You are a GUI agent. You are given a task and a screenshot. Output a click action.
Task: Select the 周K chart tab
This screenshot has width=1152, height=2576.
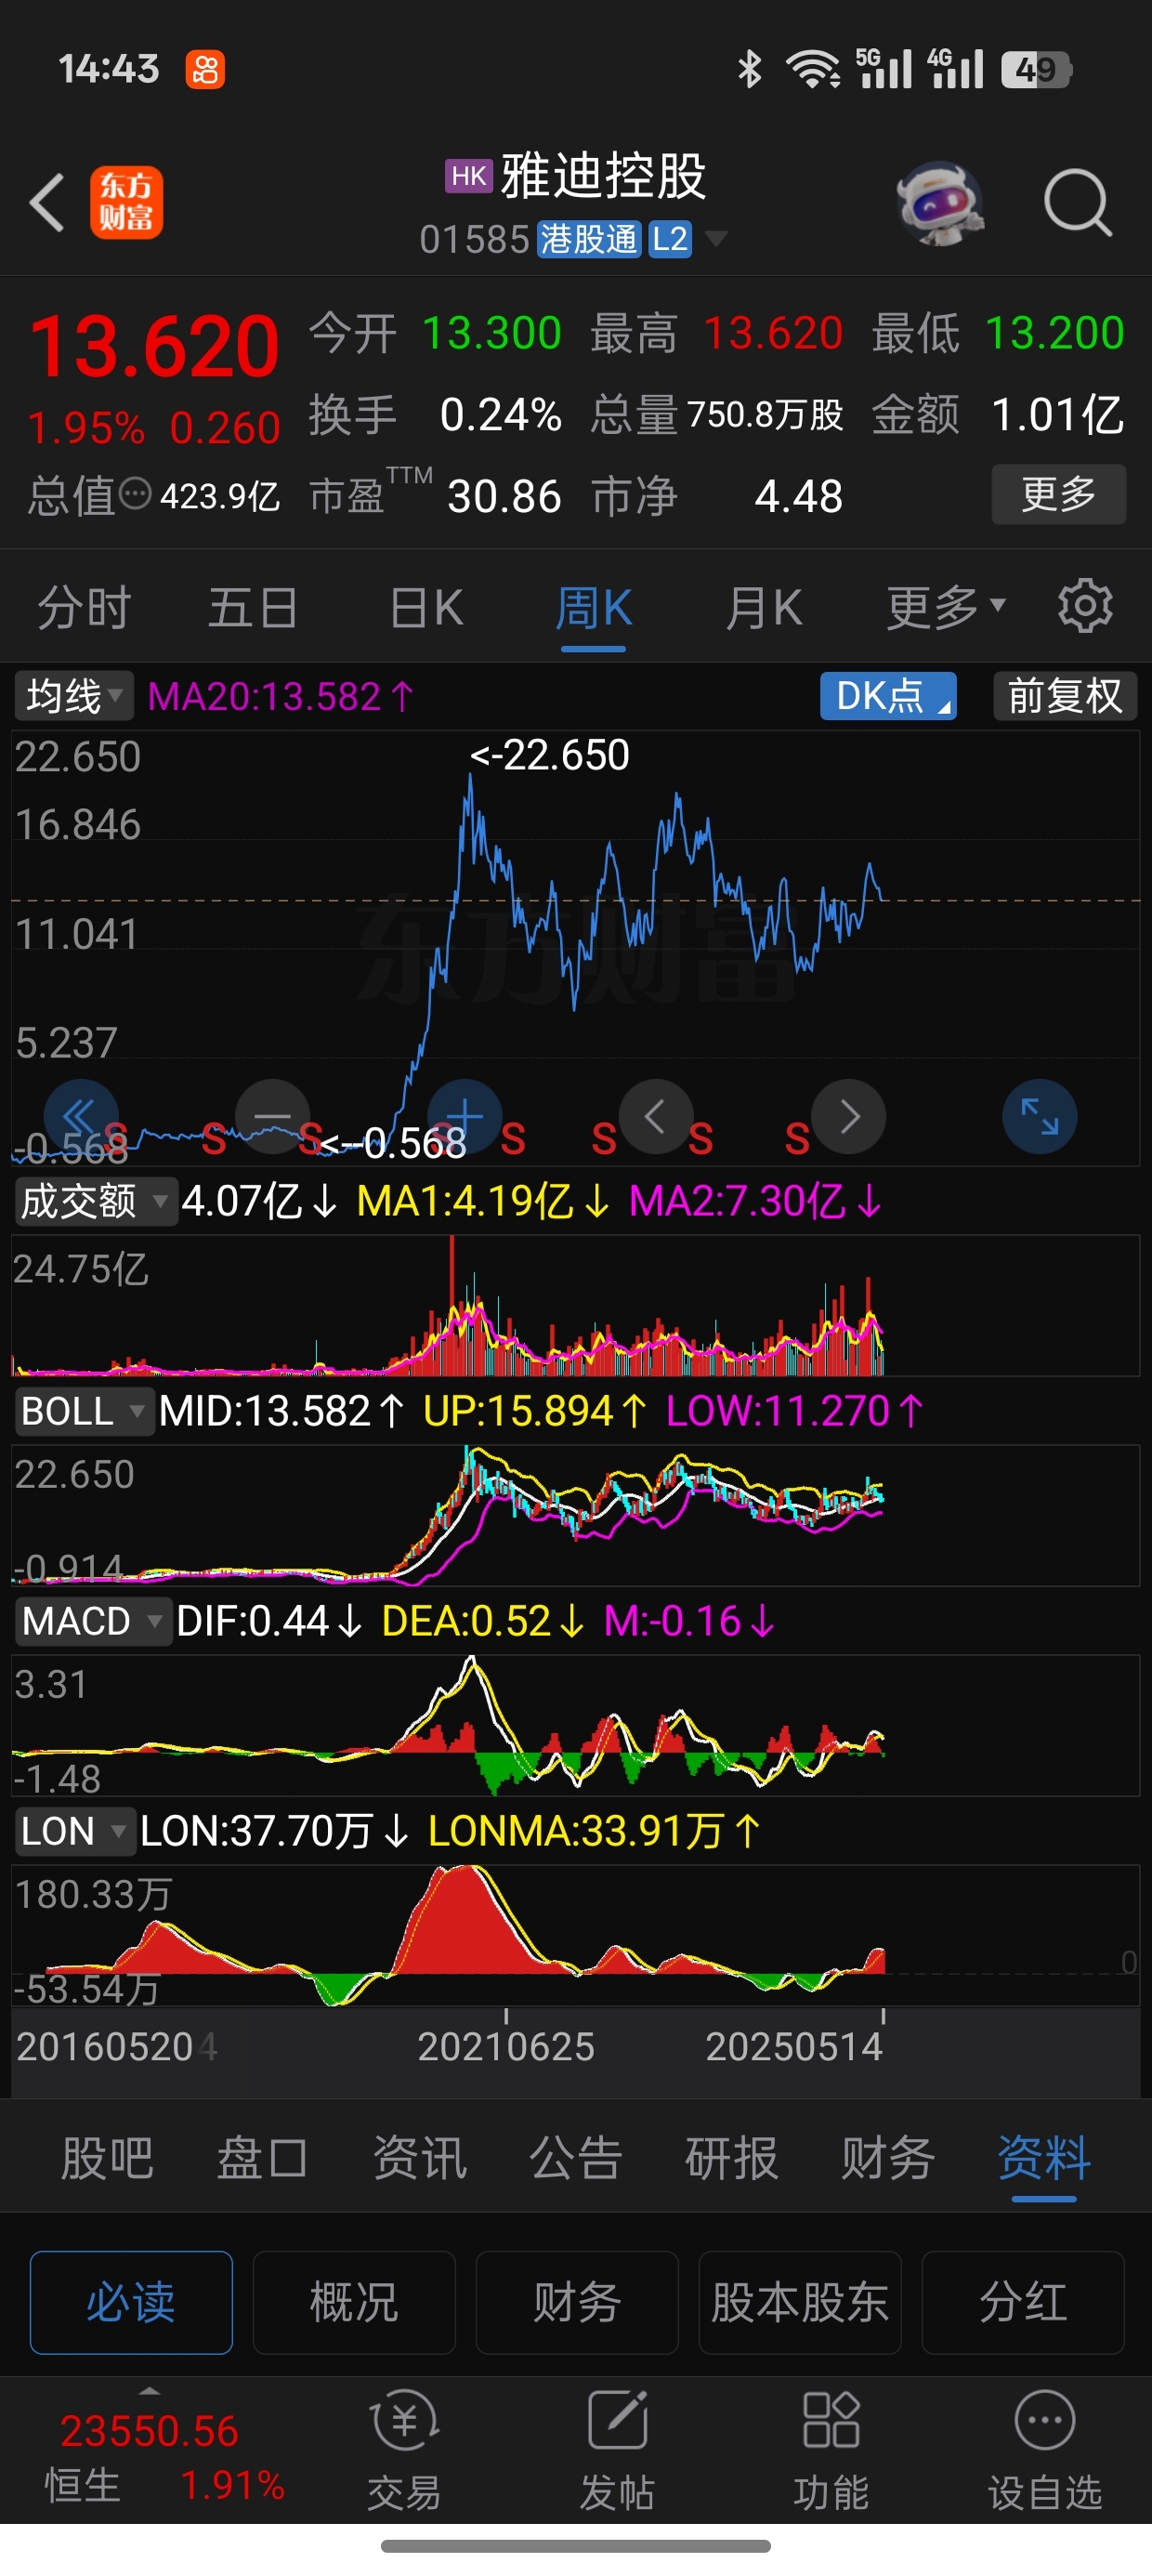[x=593, y=607]
